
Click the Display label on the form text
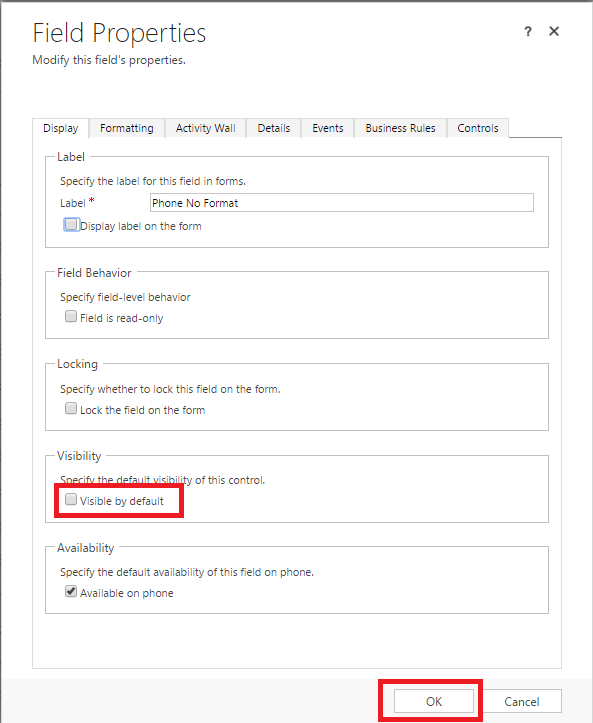[141, 226]
